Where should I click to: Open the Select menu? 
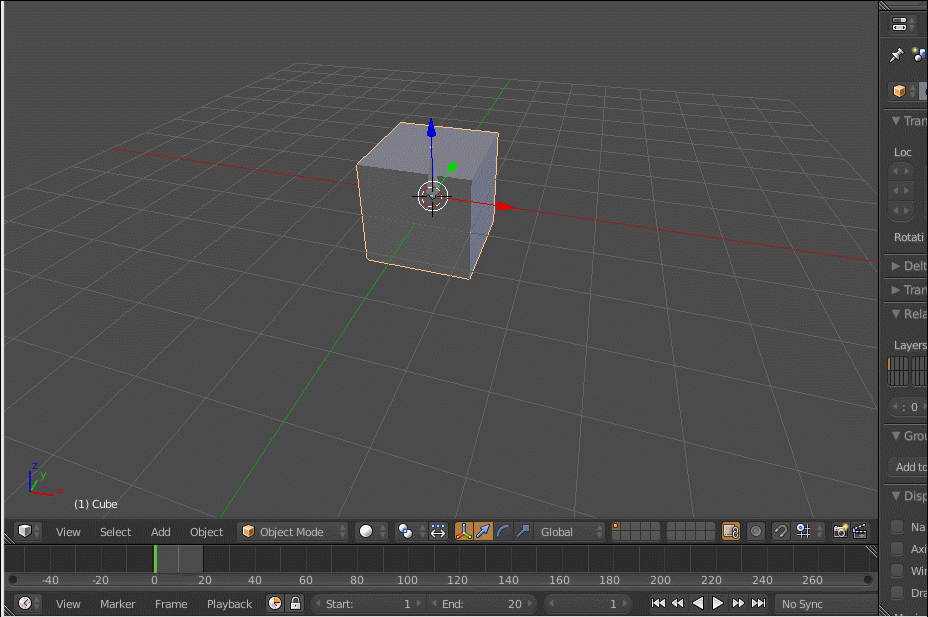115,532
